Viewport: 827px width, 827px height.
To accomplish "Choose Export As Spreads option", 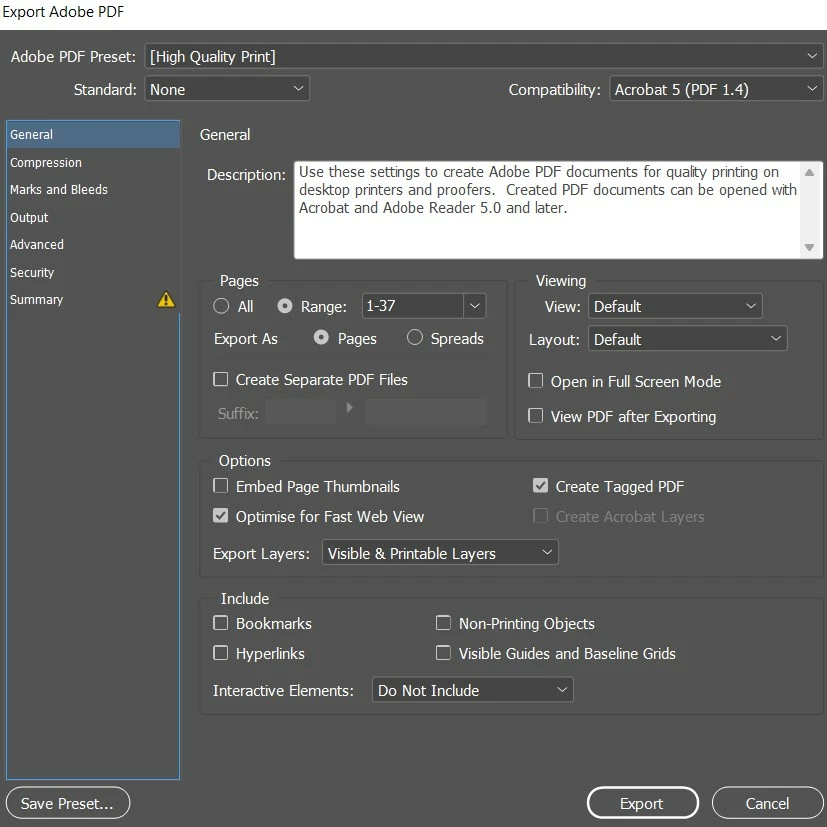I will pos(415,338).
